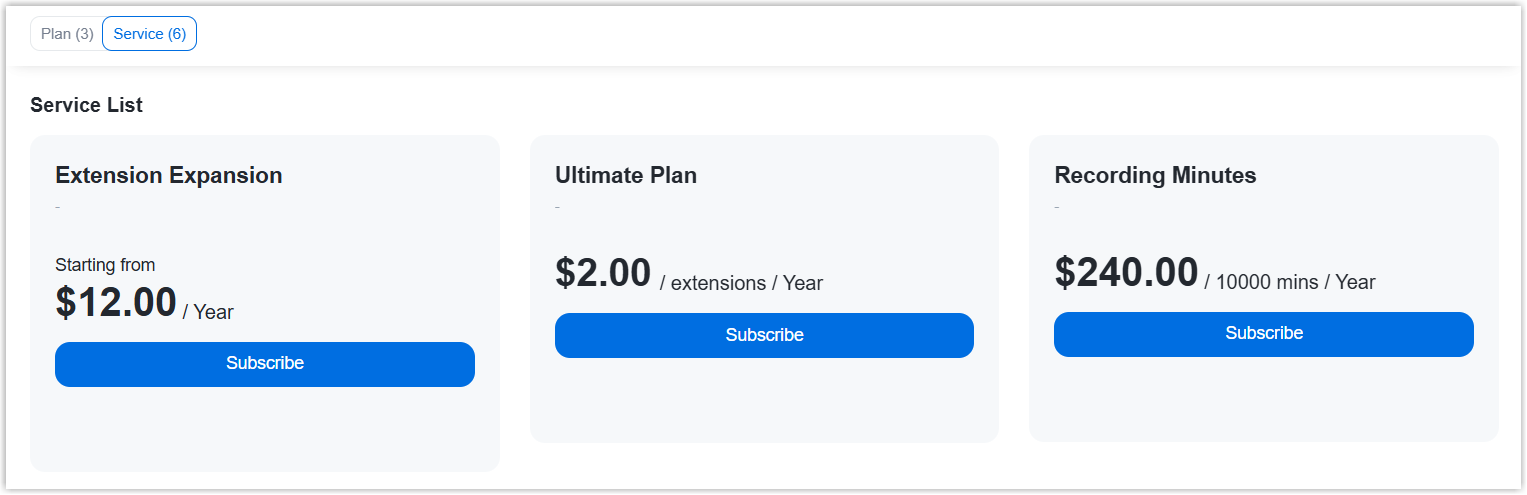1527x495 pixels.
Task: Click the Extension Expansion card title
Action: 169,176
